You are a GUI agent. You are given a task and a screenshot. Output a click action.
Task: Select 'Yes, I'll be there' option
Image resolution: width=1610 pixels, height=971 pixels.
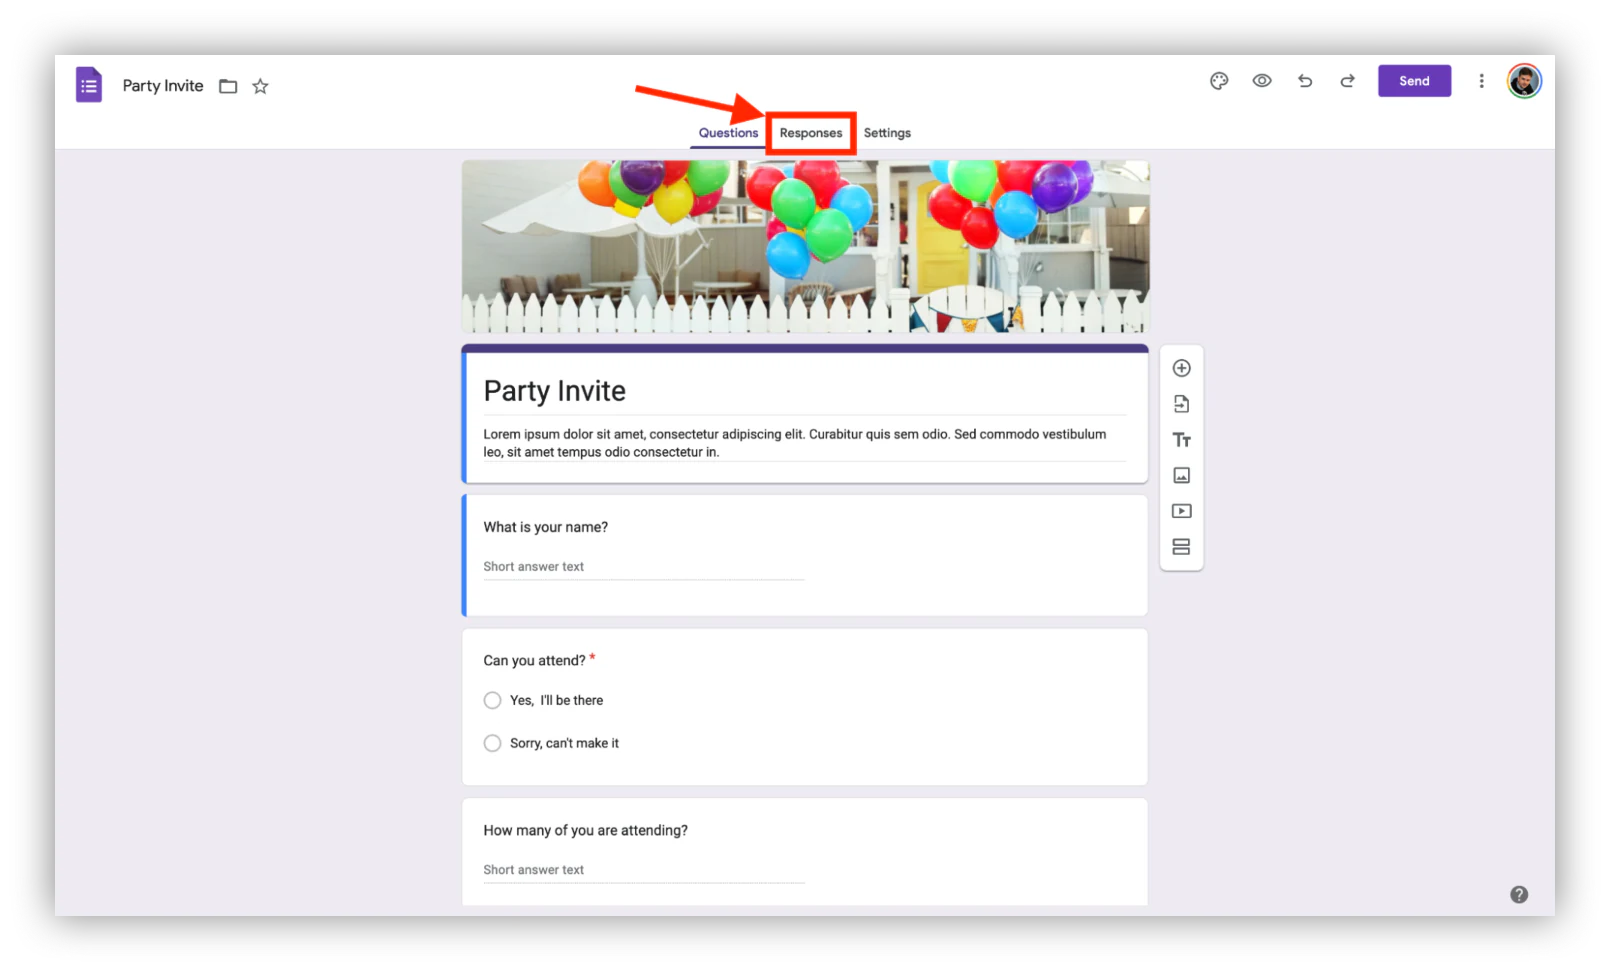point(492,700)
